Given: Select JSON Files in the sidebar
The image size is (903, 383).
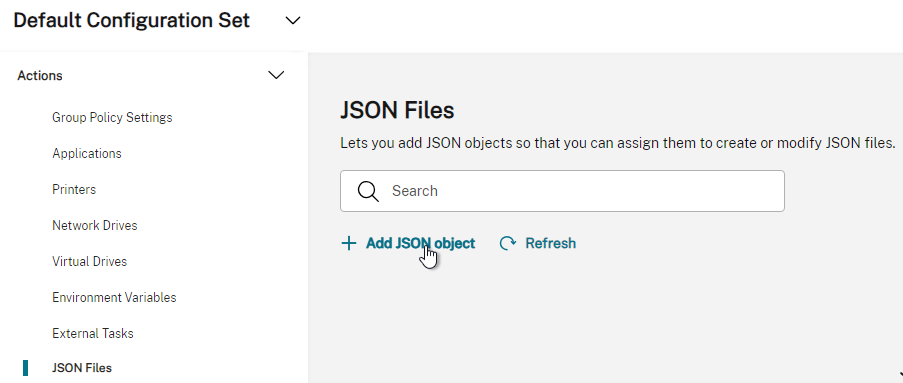Looking at the screenshot, I should (82, 368).
